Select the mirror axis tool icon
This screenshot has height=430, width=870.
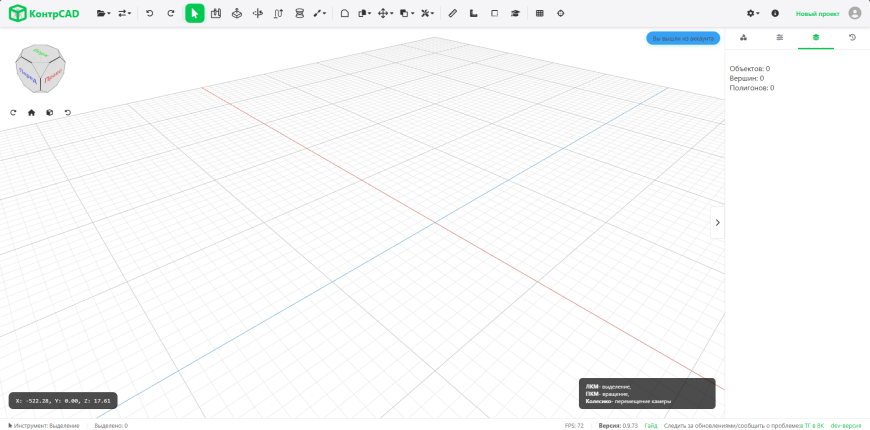(x=257, y=13)
